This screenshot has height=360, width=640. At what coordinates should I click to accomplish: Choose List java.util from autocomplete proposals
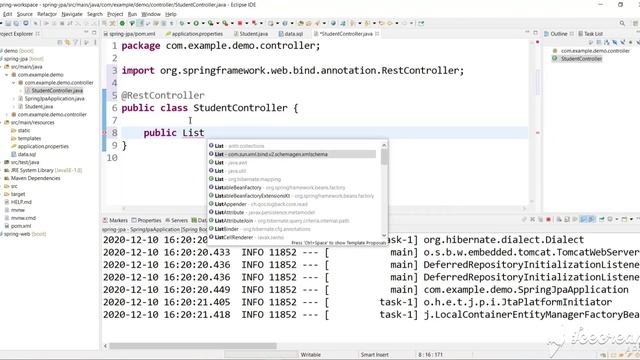pyautogui.click(x=292, y=171)
